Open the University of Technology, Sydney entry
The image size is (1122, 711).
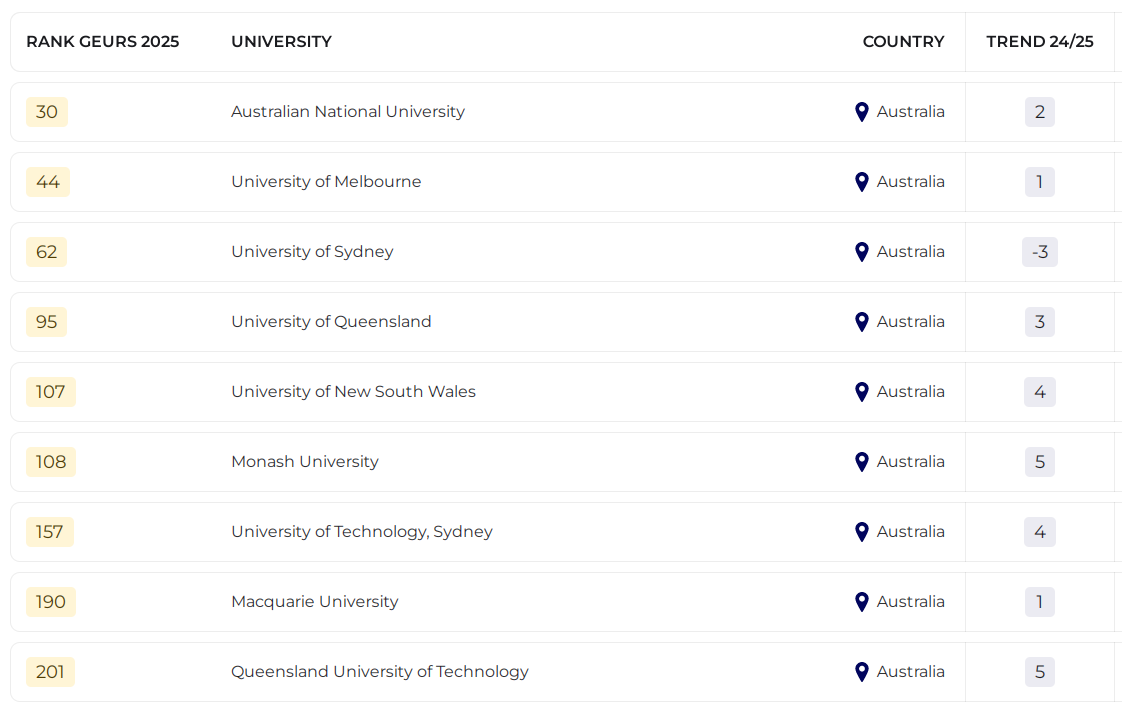[x=362, y=531]
